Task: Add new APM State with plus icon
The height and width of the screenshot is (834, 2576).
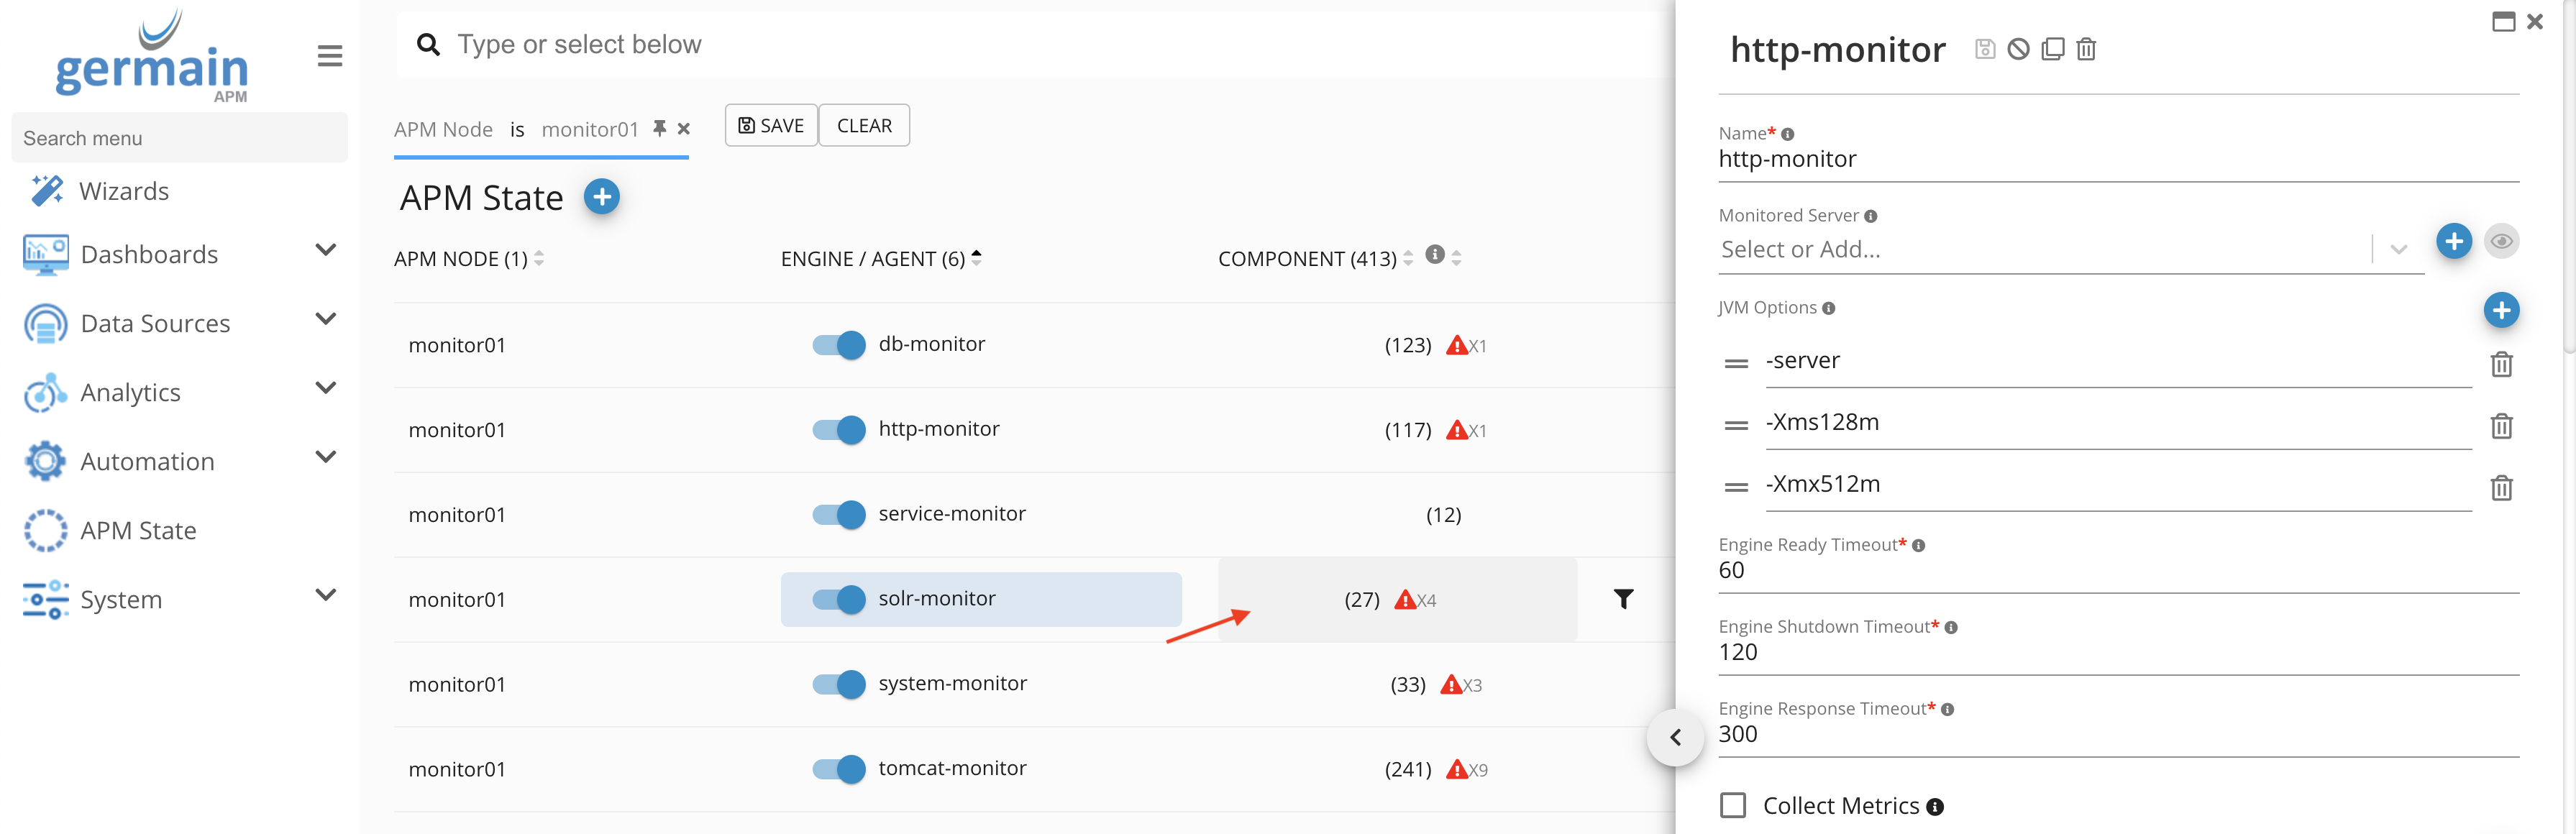Action: coord(601,197)
